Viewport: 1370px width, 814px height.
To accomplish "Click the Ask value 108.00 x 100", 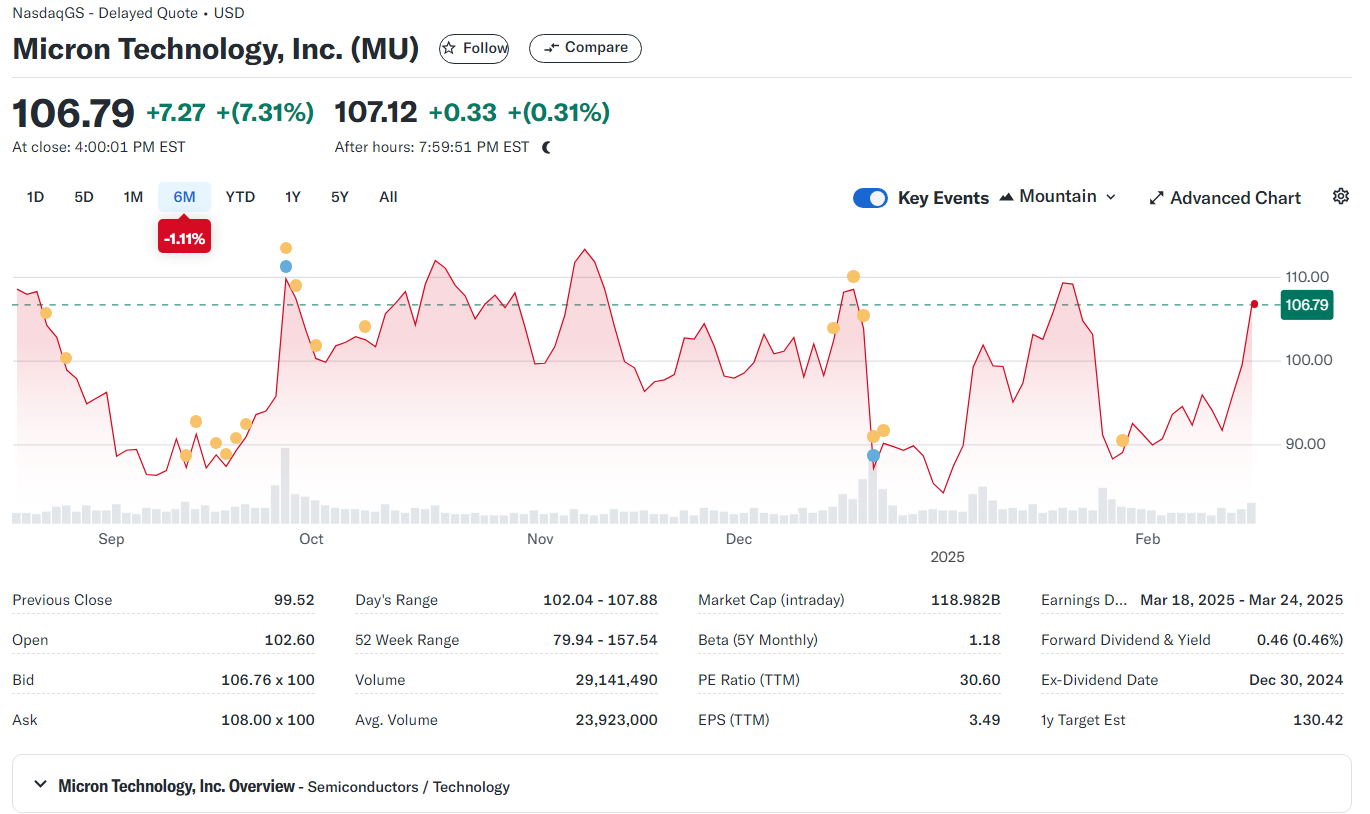I will tap(268, 720).
